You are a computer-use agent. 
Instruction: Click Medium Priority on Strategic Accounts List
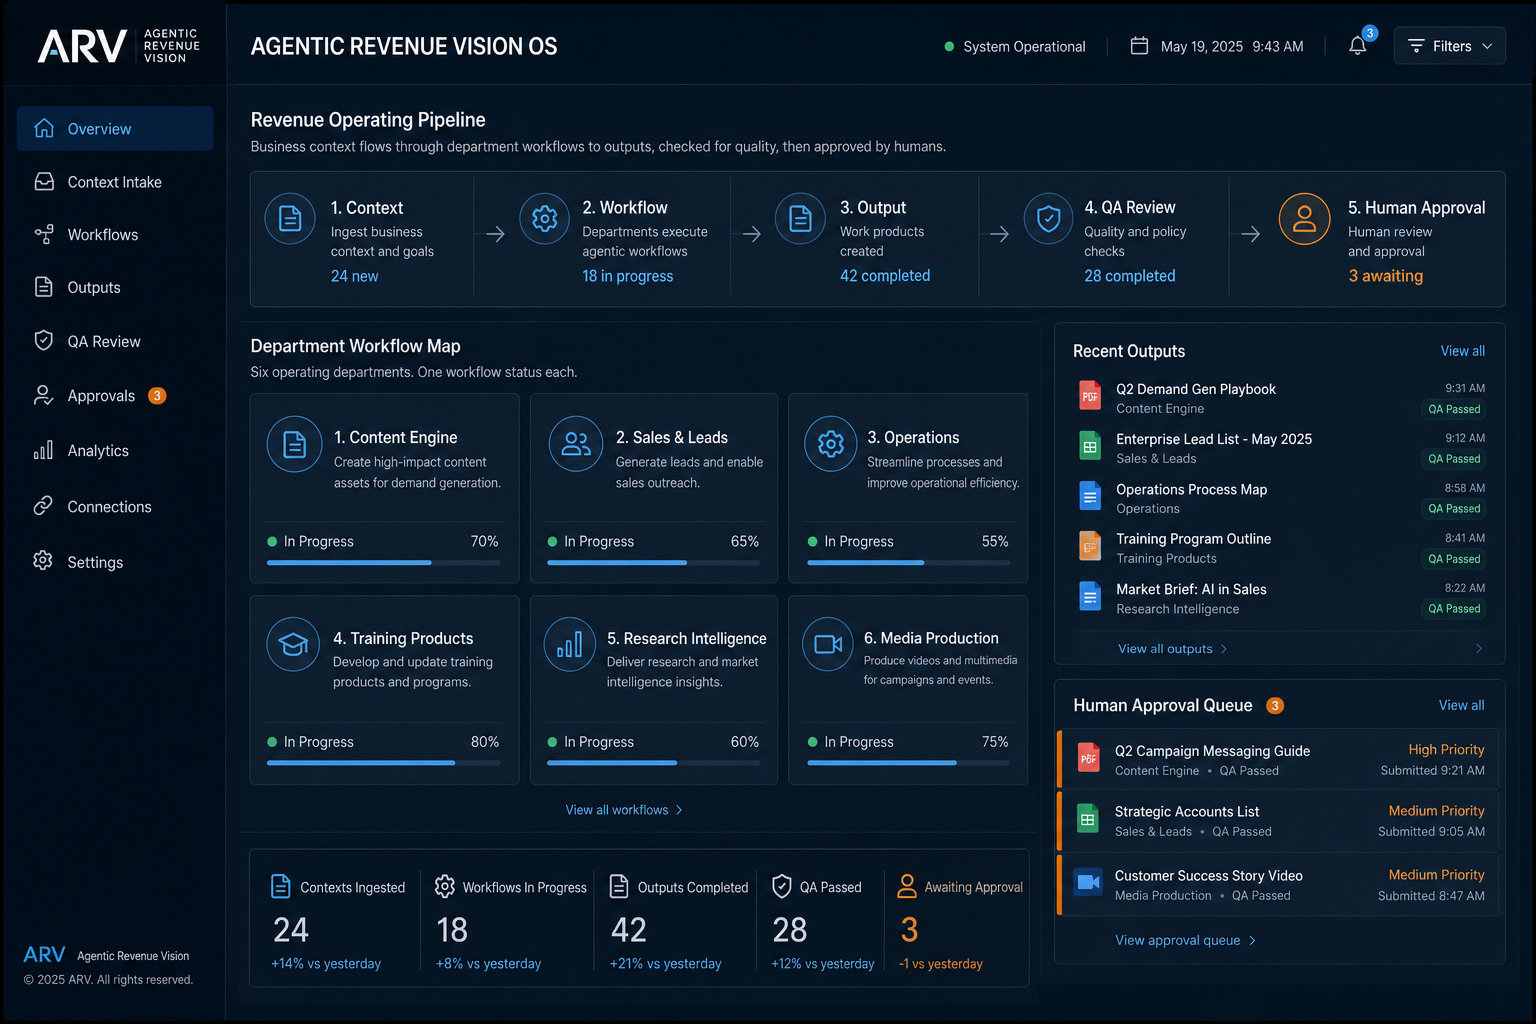coord(1436,811)
